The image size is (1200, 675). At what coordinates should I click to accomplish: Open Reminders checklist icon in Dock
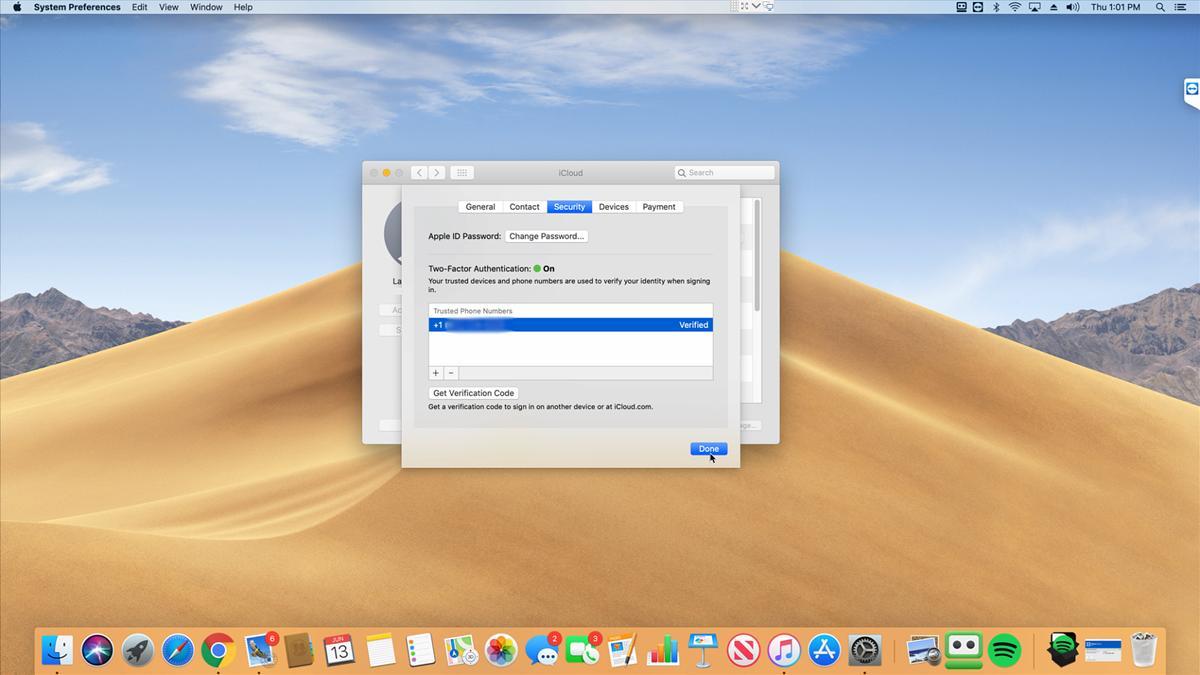pyautogui.click(x=420, y=650)
